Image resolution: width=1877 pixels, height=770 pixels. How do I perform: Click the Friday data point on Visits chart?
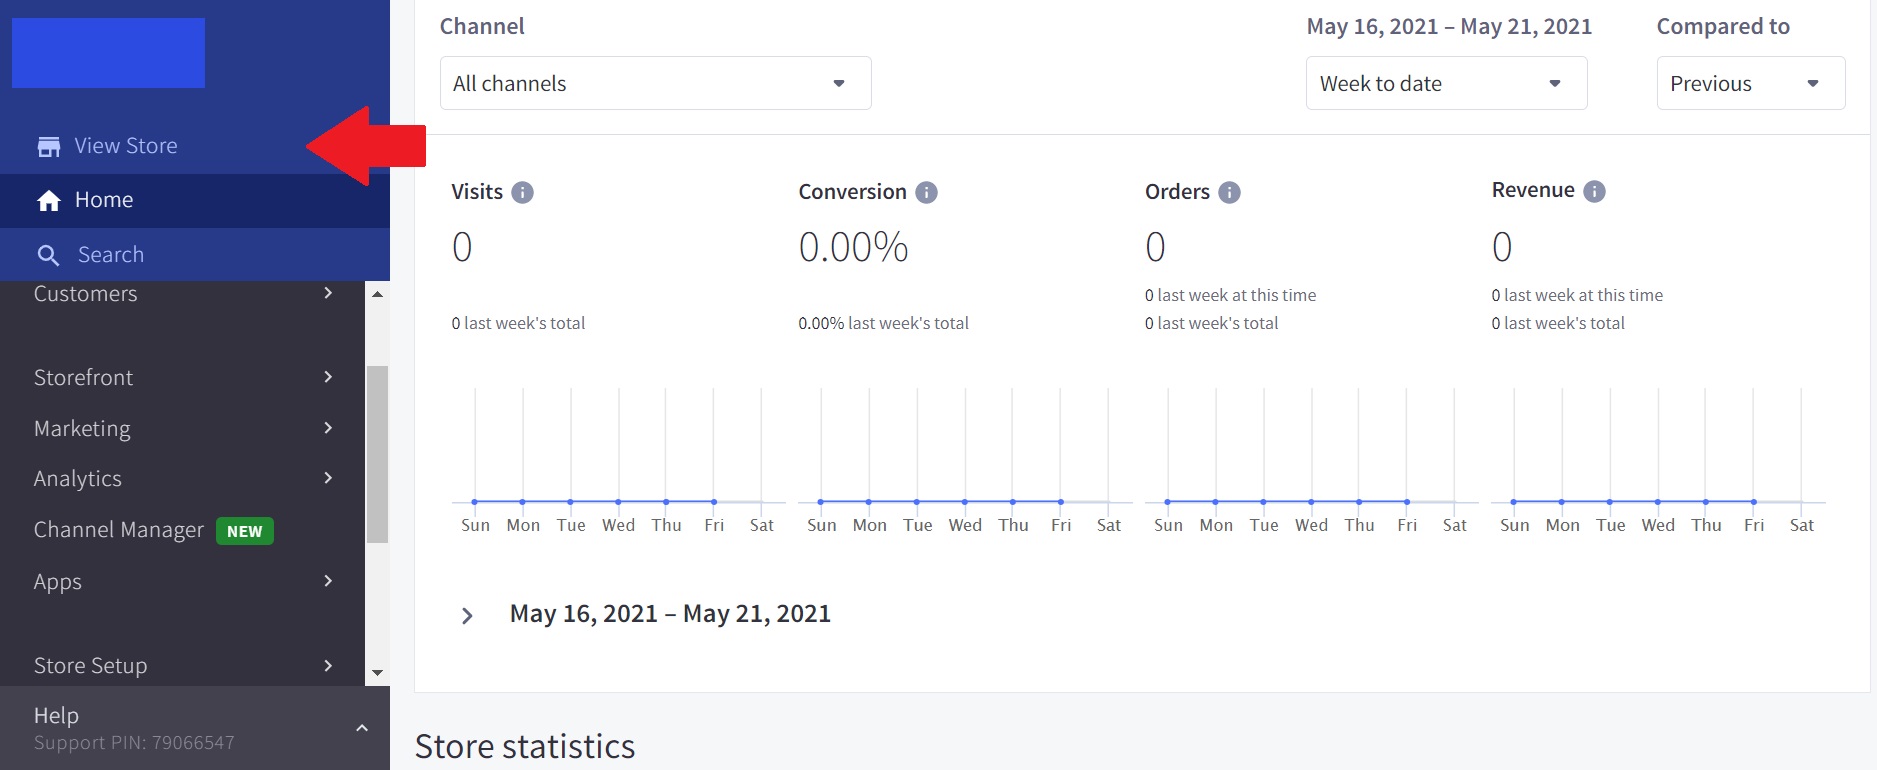(x=714, y=501)
